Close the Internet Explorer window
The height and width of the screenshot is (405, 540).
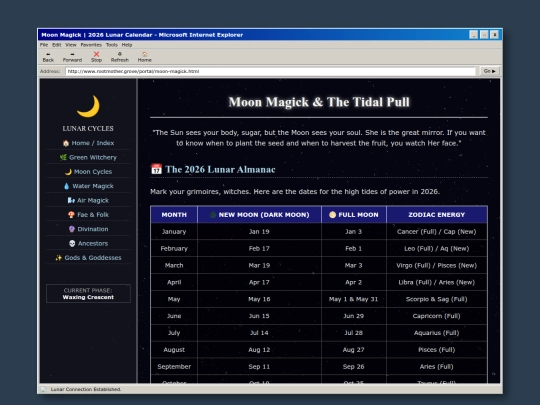coord(495,35)
